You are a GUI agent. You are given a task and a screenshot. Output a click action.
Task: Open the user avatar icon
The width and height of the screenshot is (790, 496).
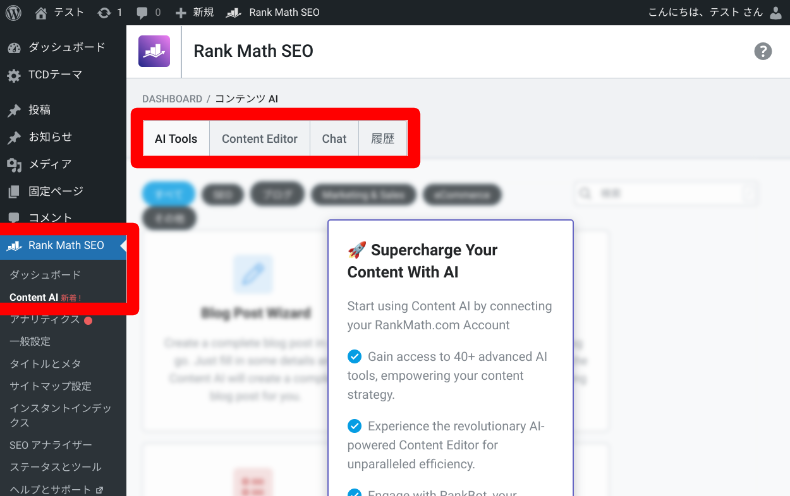point(777,12)
